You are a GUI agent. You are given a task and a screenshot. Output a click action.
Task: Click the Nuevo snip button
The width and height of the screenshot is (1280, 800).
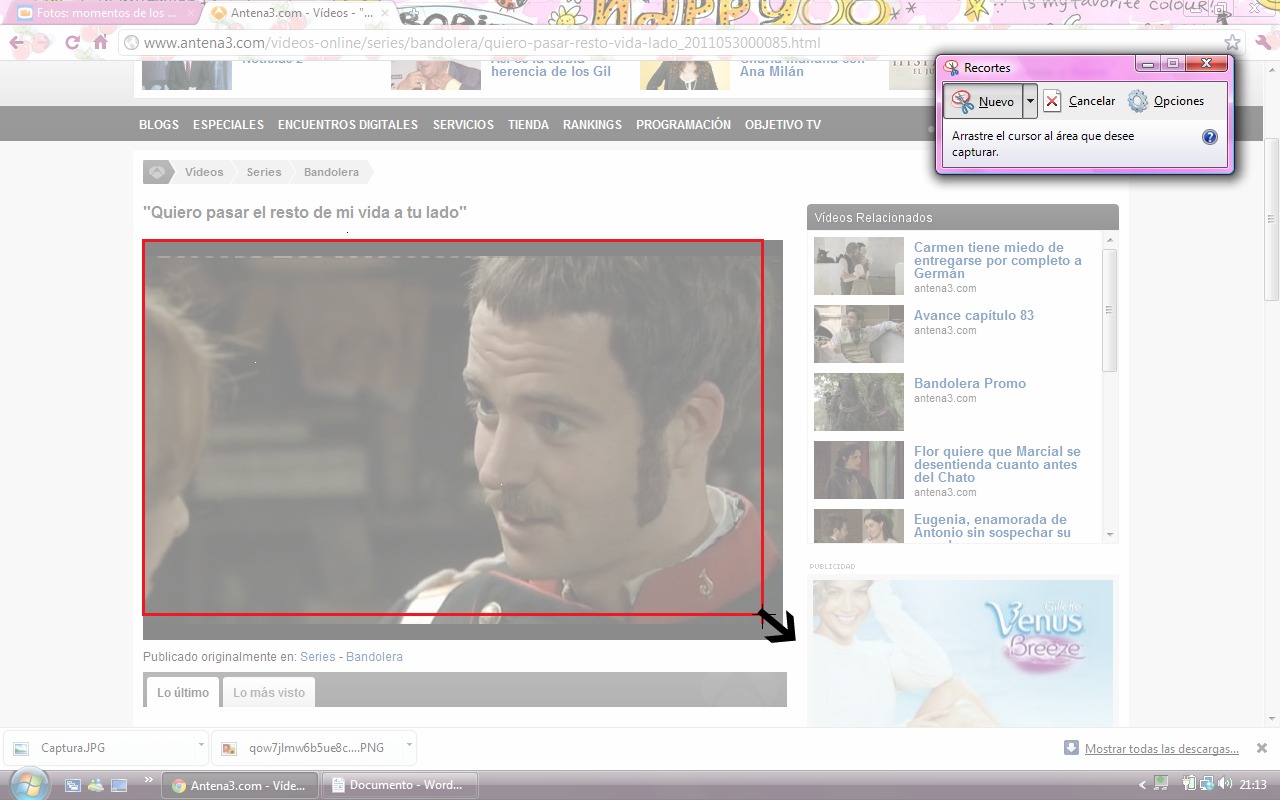(982, 101)
